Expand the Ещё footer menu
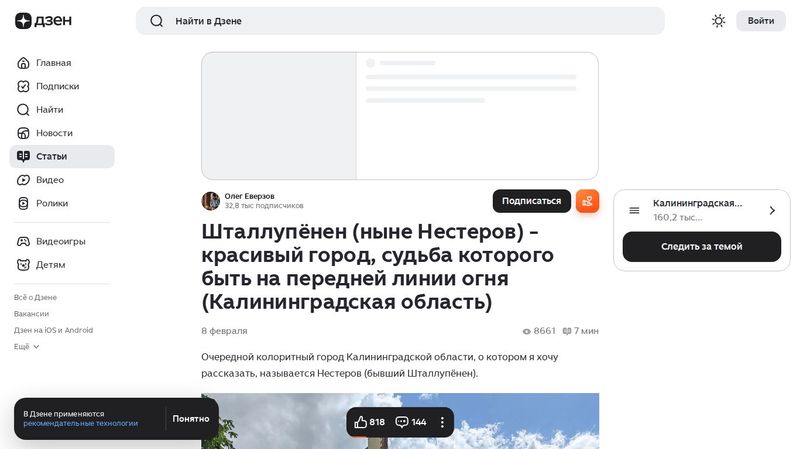Screen dimensions: 800x449 (x=27, y=346)
